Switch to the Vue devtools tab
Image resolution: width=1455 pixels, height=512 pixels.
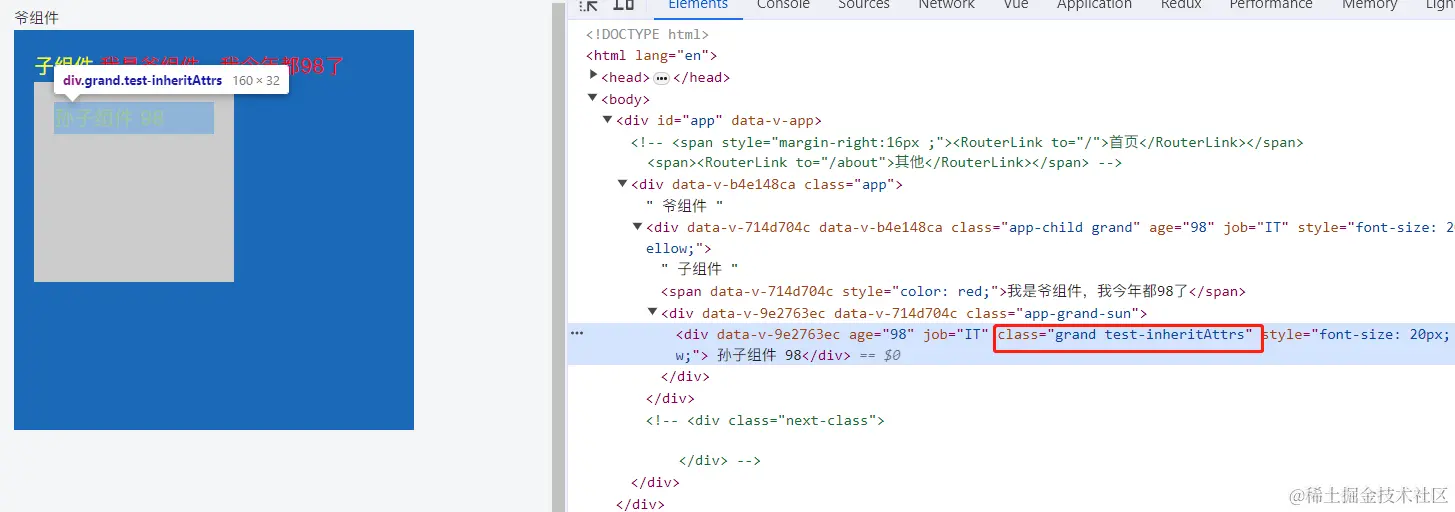[x=1016, y=6]
